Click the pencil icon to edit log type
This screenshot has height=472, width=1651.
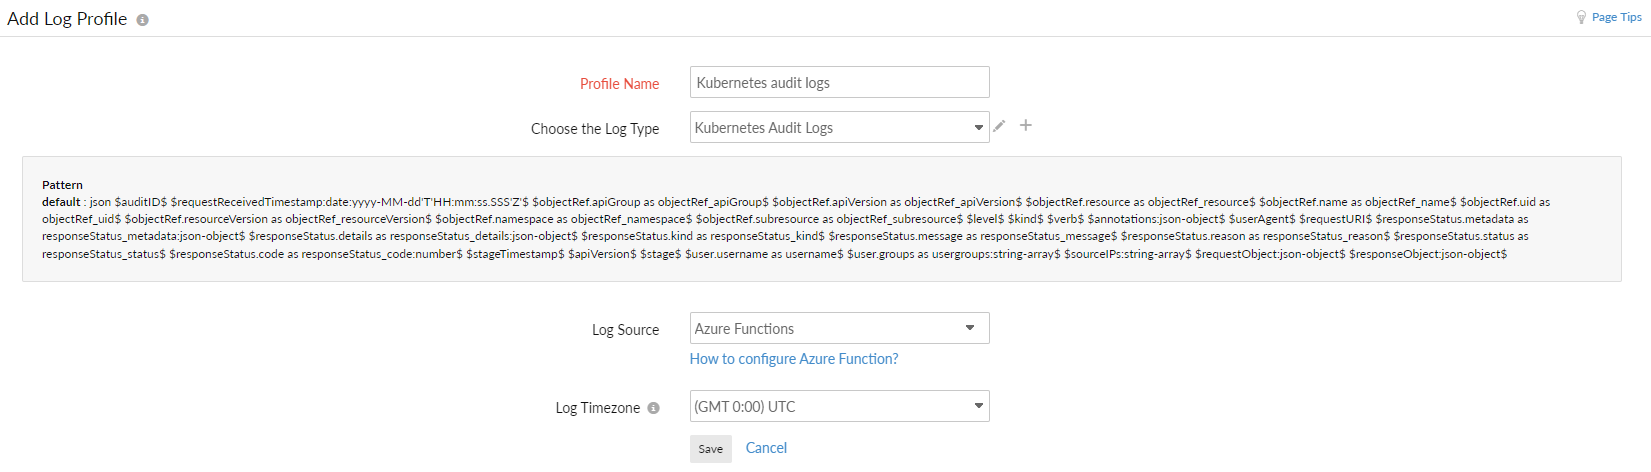(x=999, y=126)
